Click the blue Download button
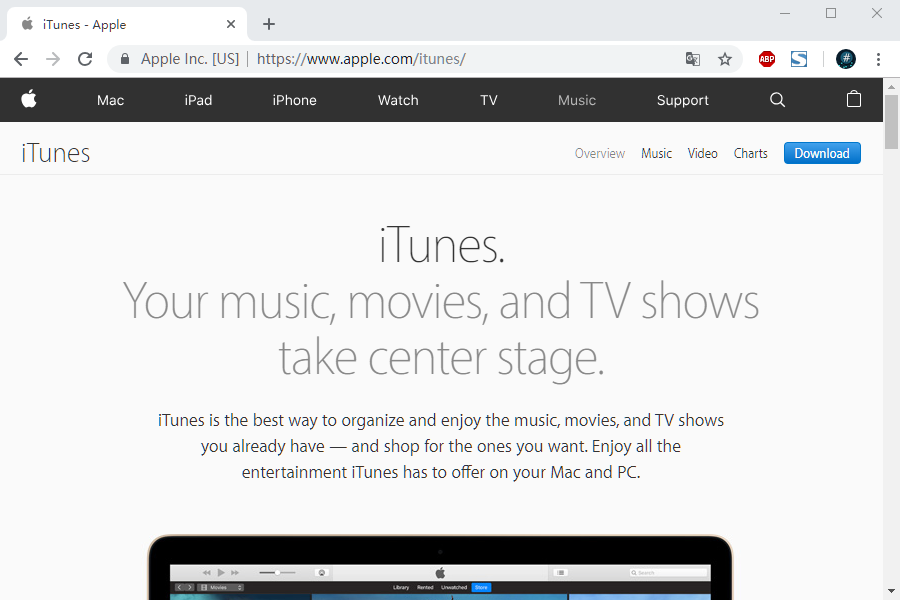Viewport: 900px width, 600px height. tap(822, 153)
